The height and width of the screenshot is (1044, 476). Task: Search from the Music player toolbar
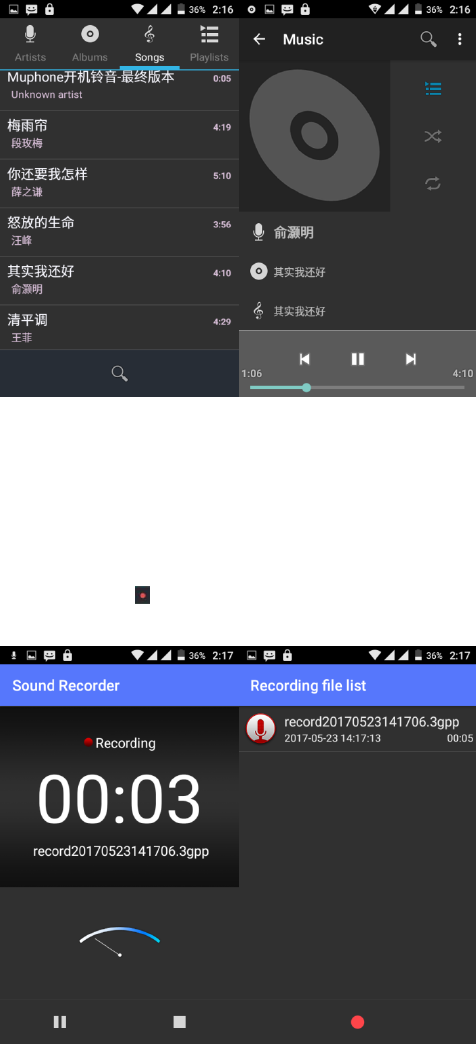429,39
